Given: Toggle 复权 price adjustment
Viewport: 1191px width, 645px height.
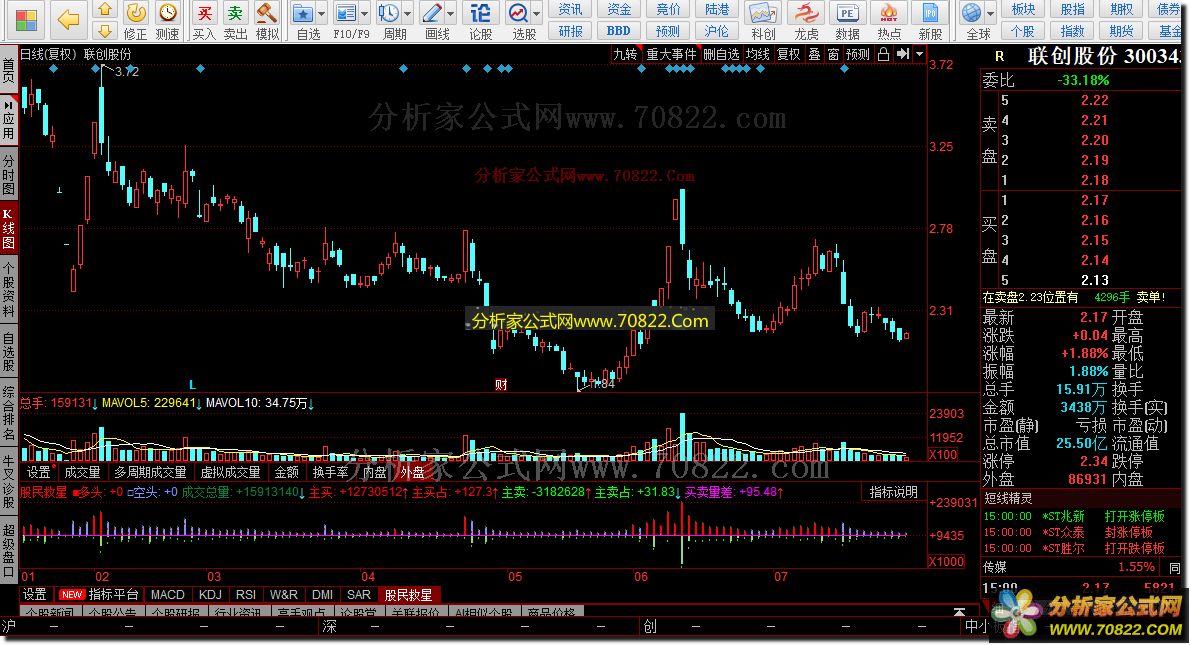Looking at the screenshot, I should 788,54.
